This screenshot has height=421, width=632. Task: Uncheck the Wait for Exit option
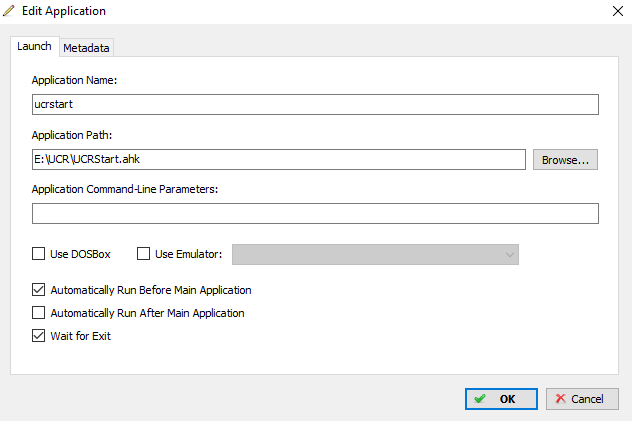coord(39,336)
